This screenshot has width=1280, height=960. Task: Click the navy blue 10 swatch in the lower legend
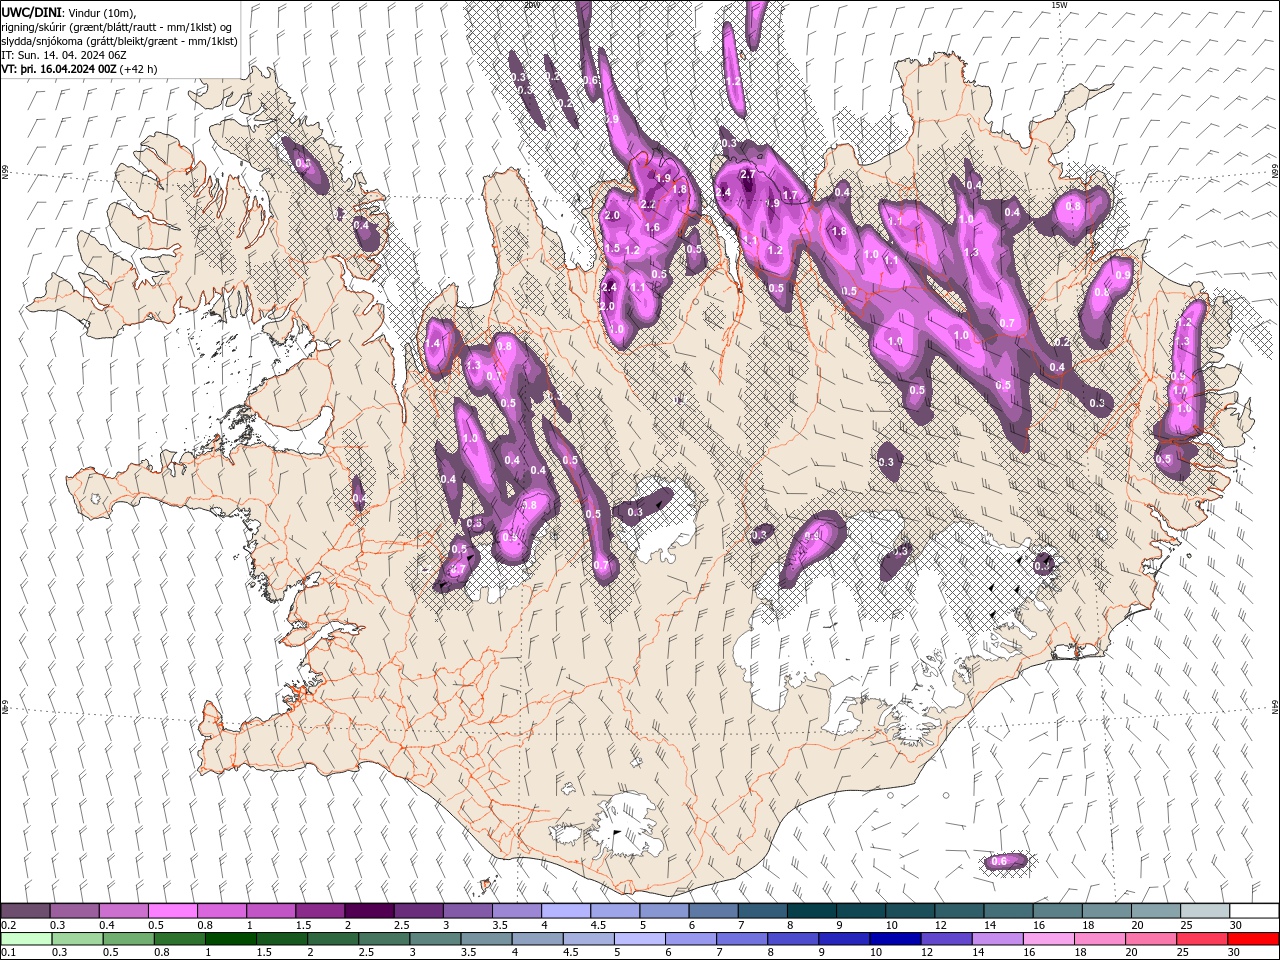894,939
